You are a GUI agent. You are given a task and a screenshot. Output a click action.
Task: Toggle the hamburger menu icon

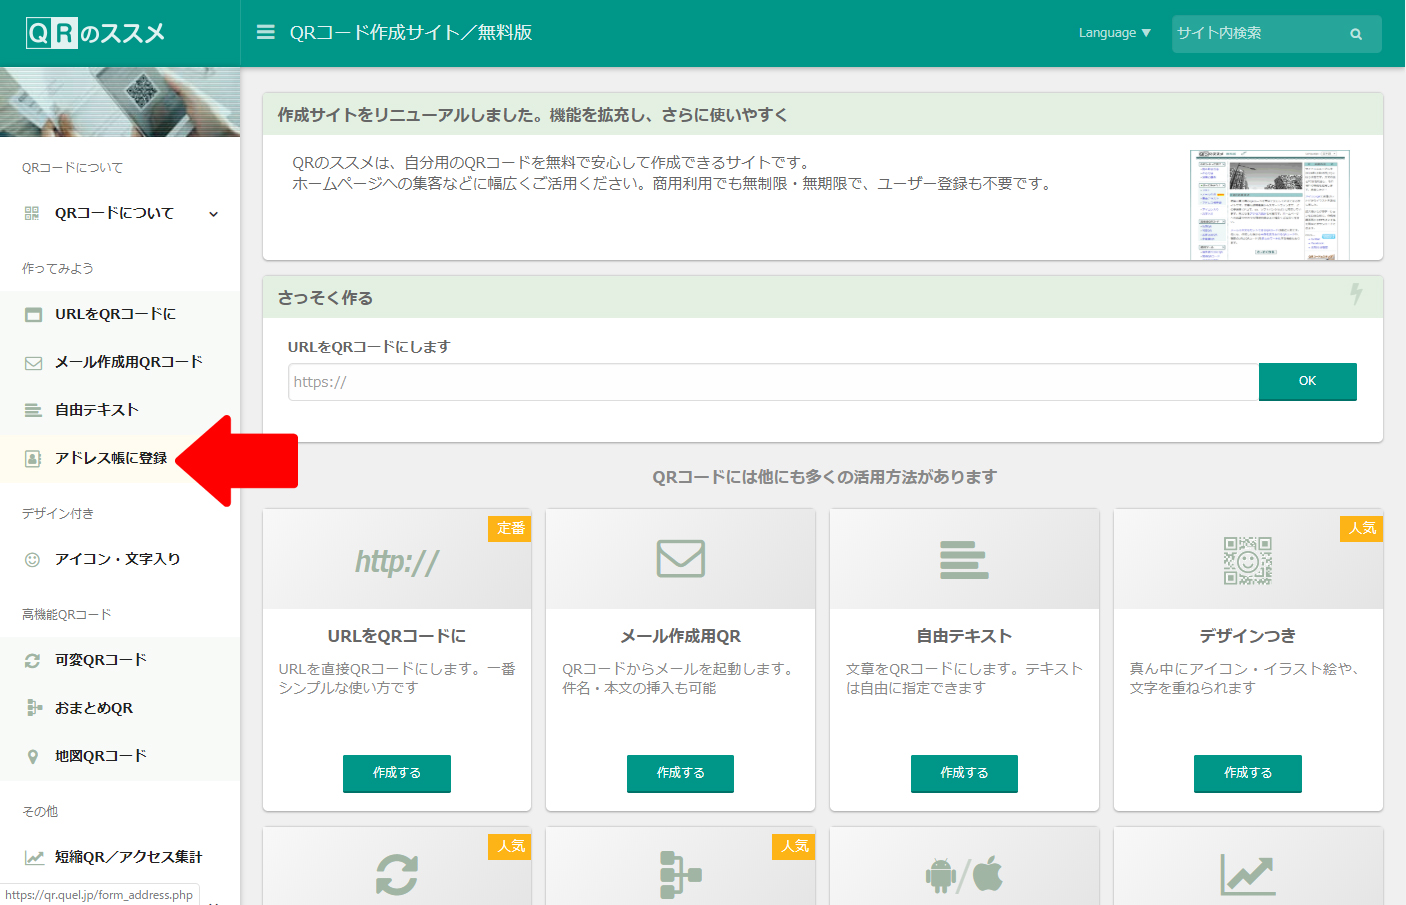265,32
